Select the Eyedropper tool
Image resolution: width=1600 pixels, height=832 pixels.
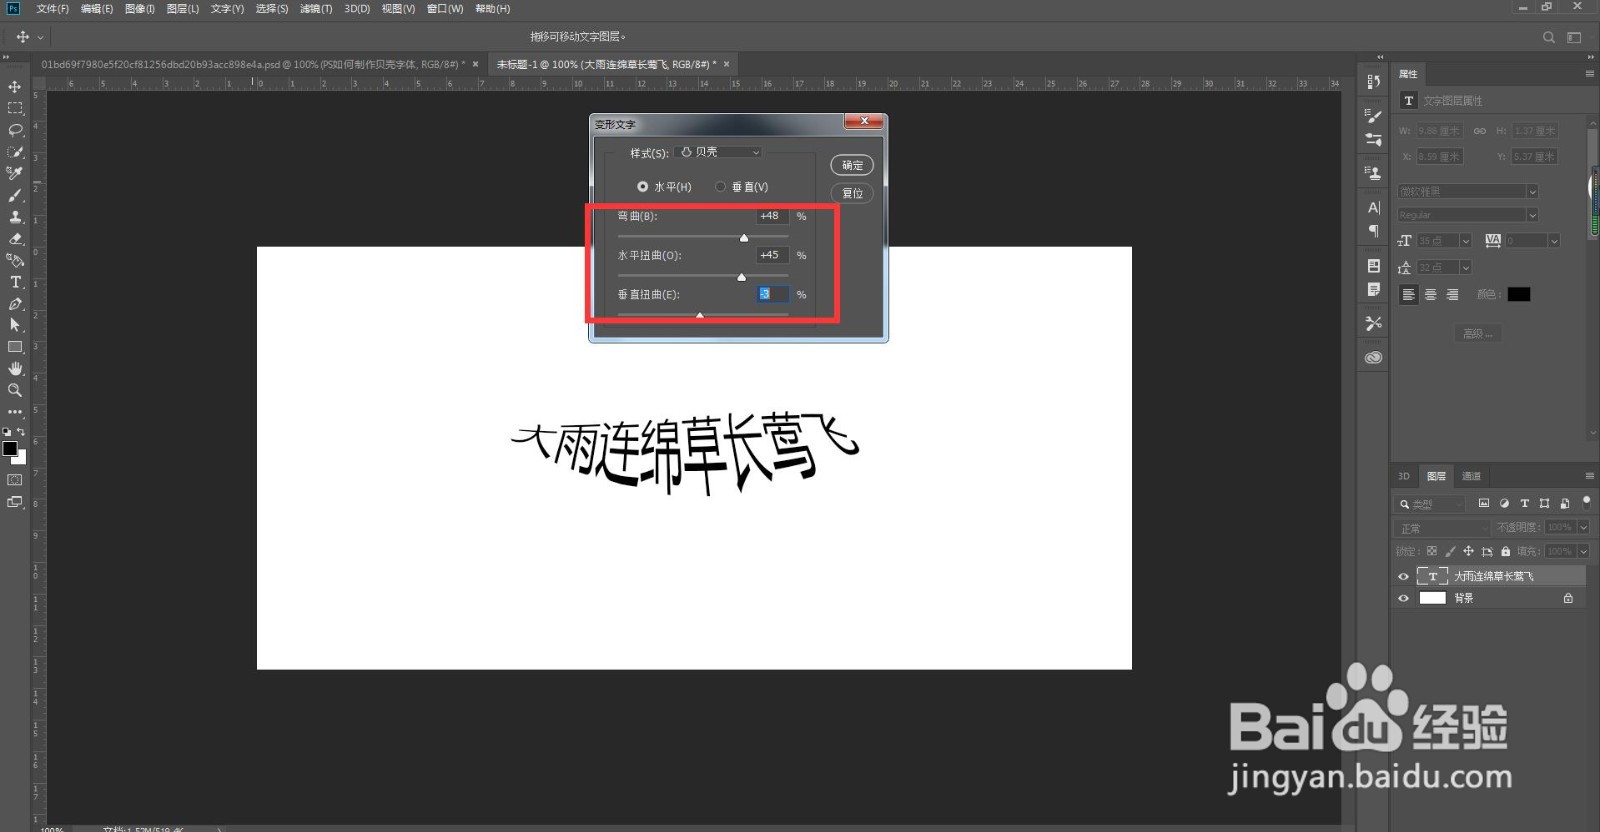click(x=15, y=173)
